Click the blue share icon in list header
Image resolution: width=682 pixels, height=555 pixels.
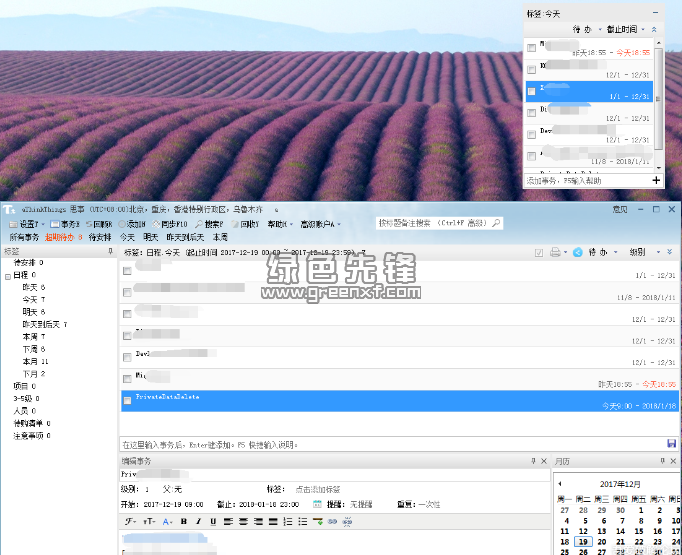[577, 252]
